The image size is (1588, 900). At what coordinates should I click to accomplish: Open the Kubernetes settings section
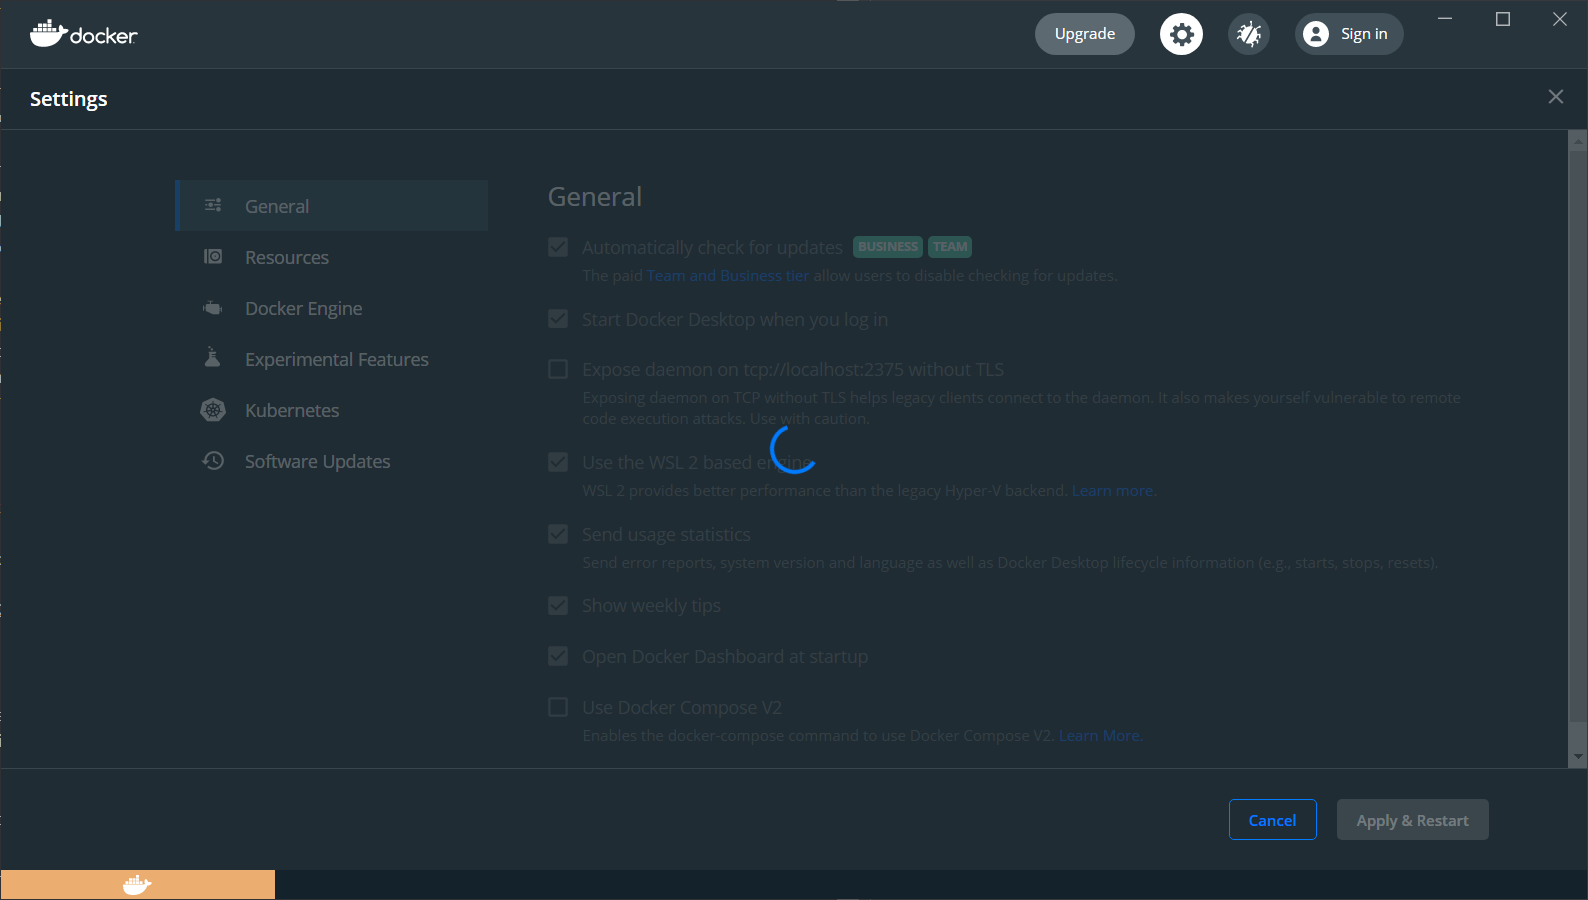point(332,410)
